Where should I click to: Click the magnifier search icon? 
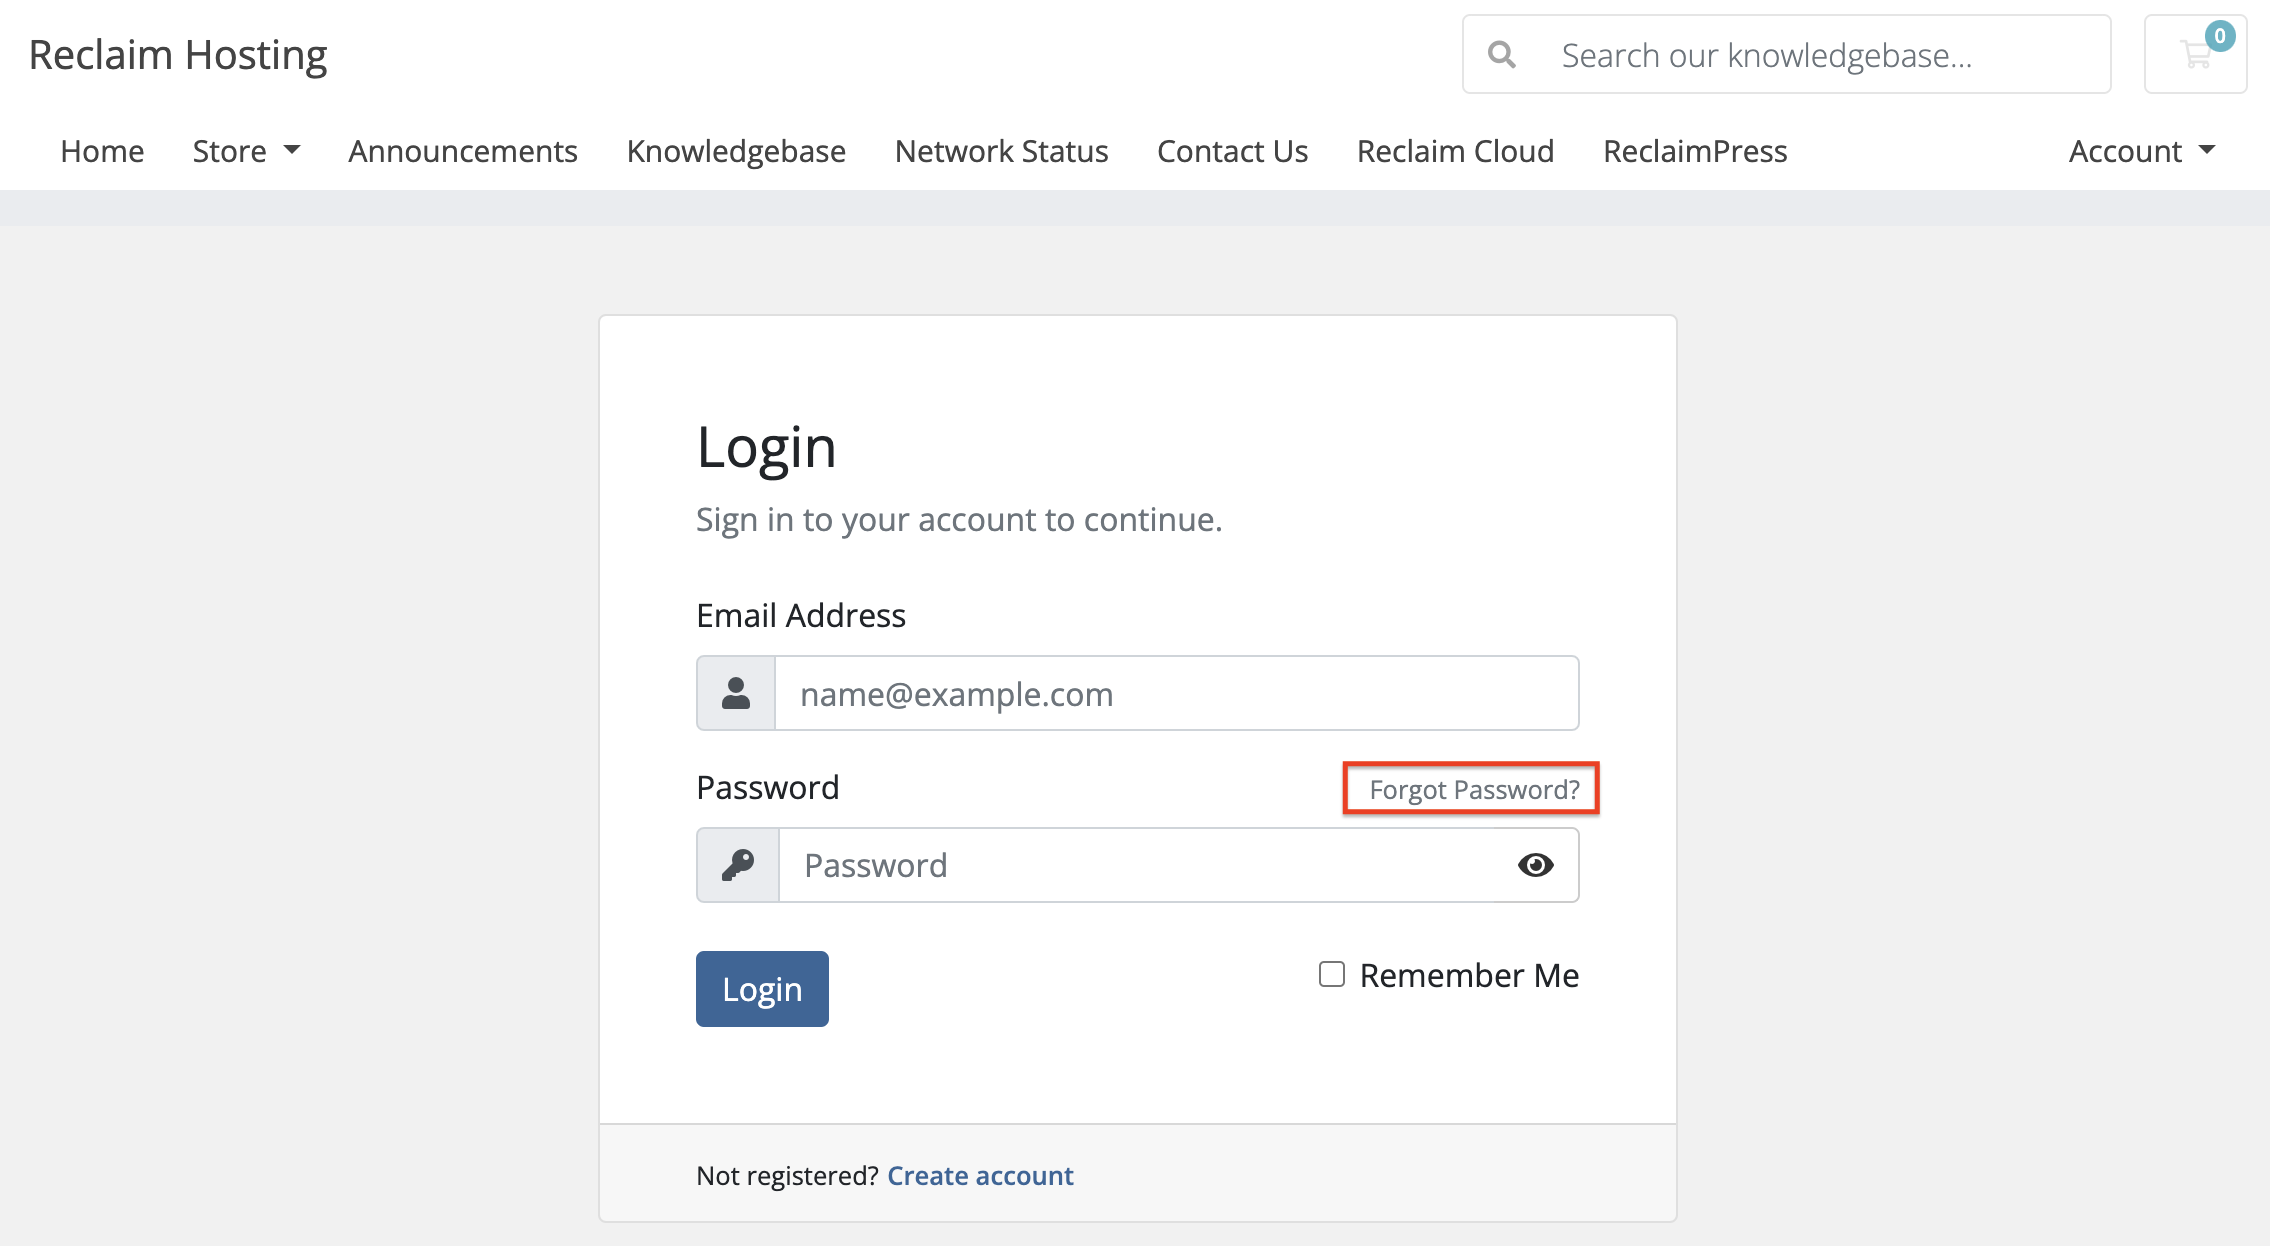(1502, 55)
